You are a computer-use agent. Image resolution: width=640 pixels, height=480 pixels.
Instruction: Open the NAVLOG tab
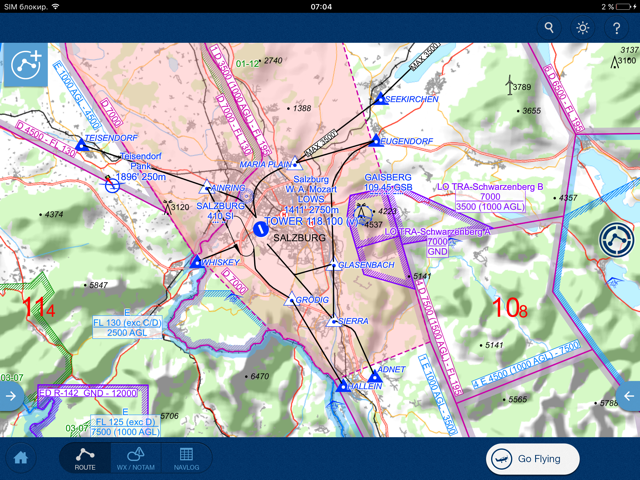[x=186, y=458]
